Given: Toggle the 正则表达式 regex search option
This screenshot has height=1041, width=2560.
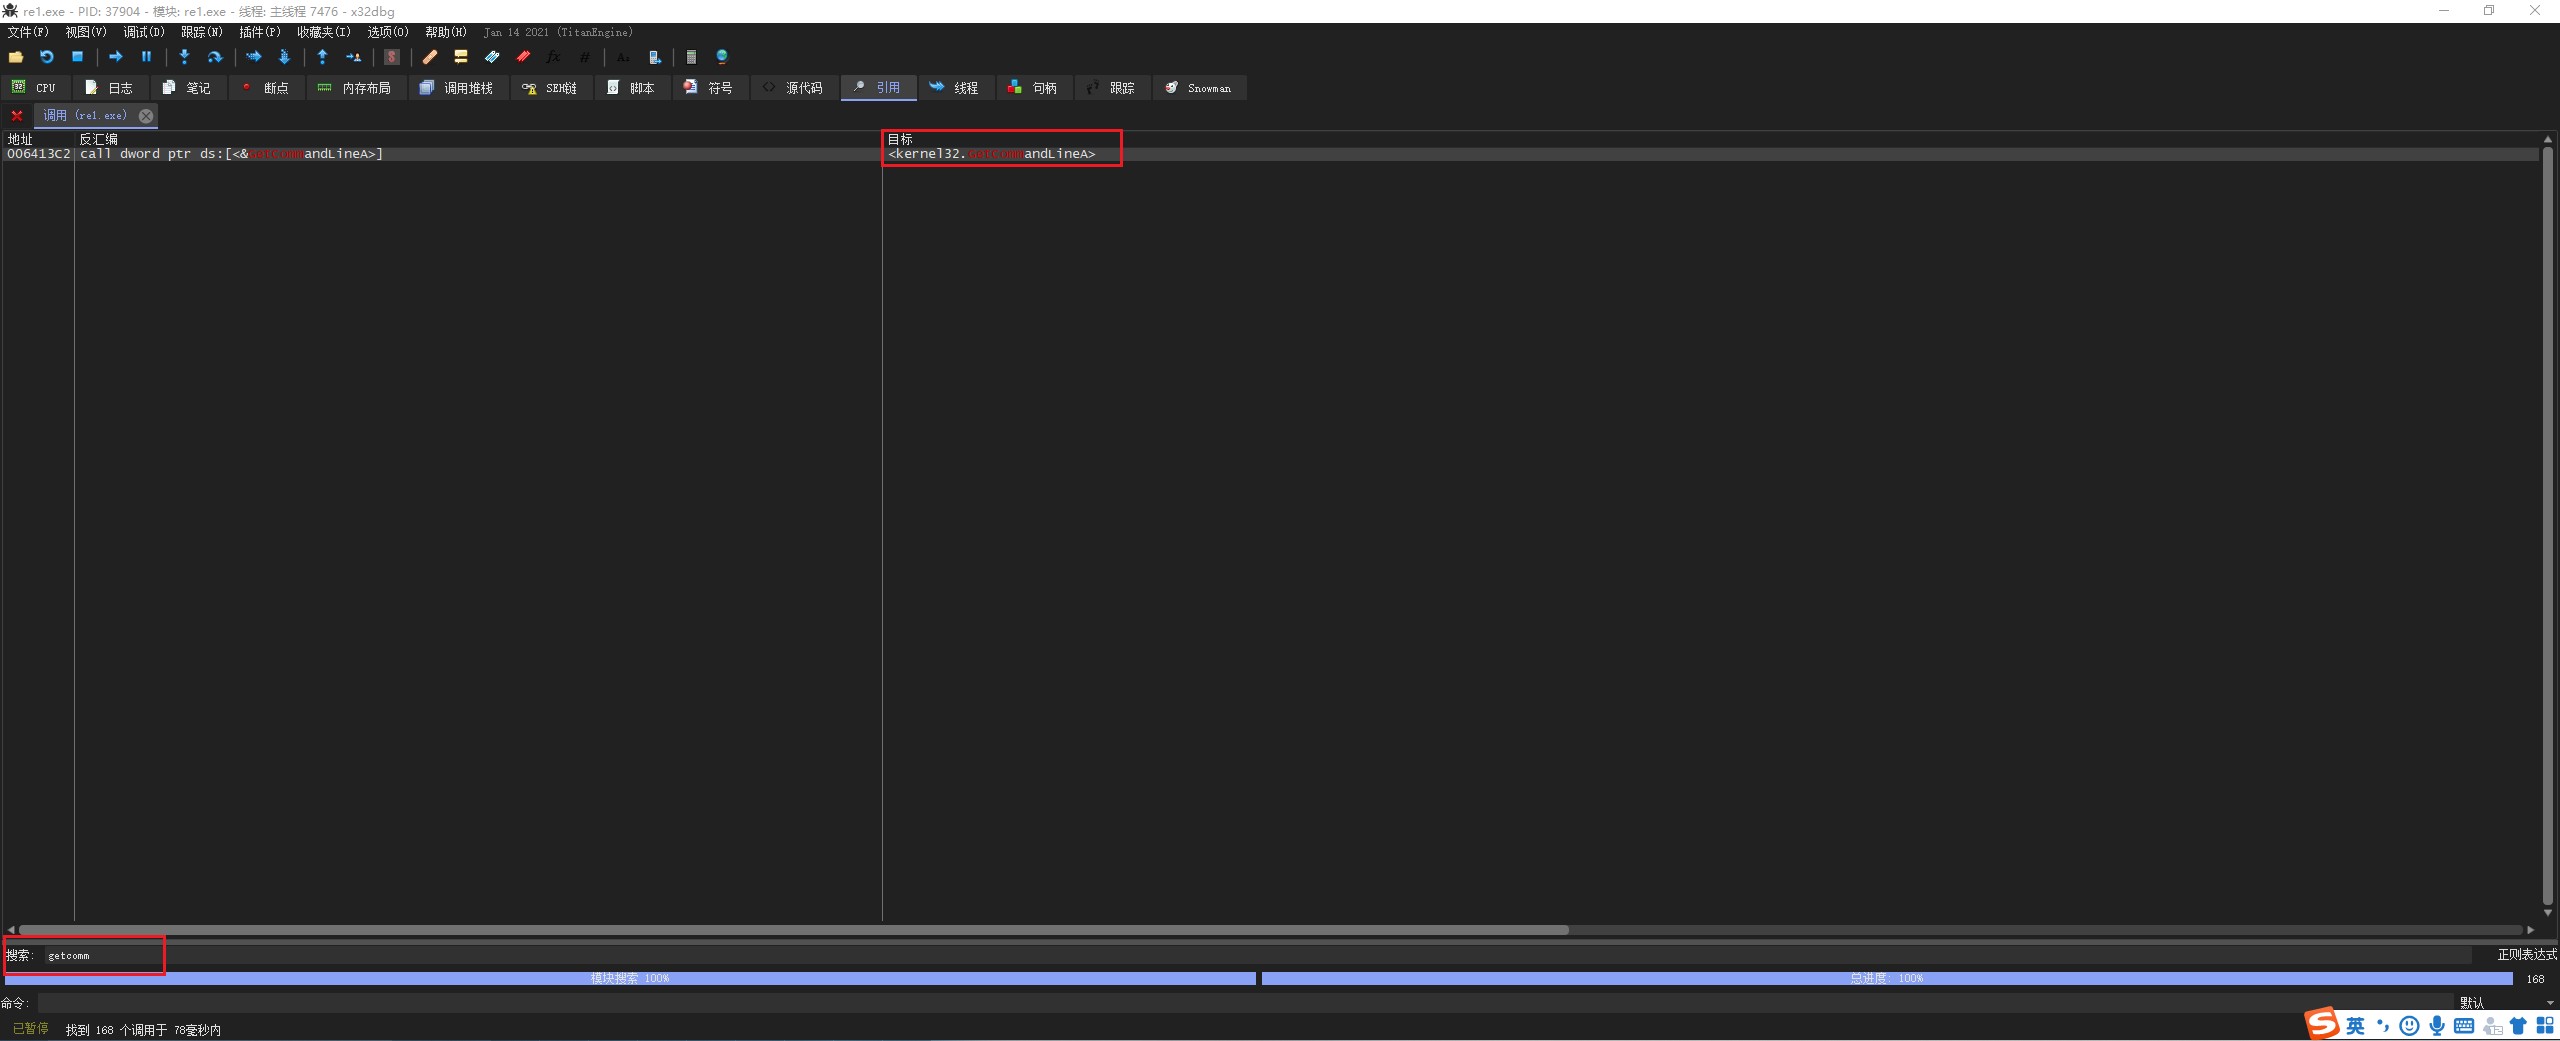Looking at the screenshot, I should tap(2526, 955).
